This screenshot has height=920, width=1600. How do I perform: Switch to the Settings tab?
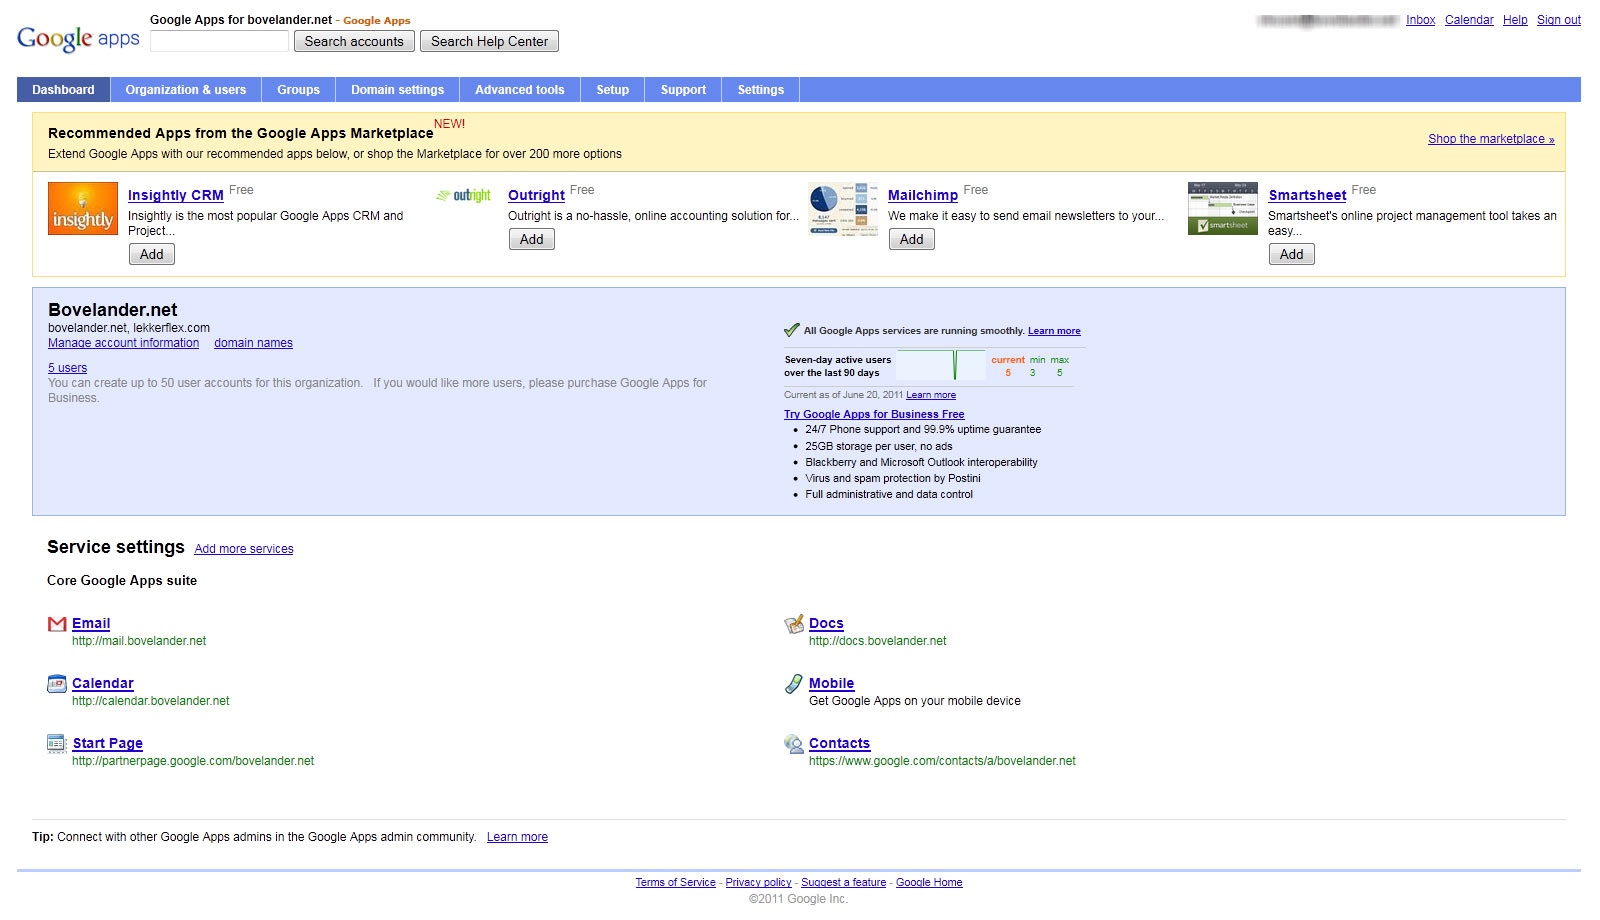761,90
